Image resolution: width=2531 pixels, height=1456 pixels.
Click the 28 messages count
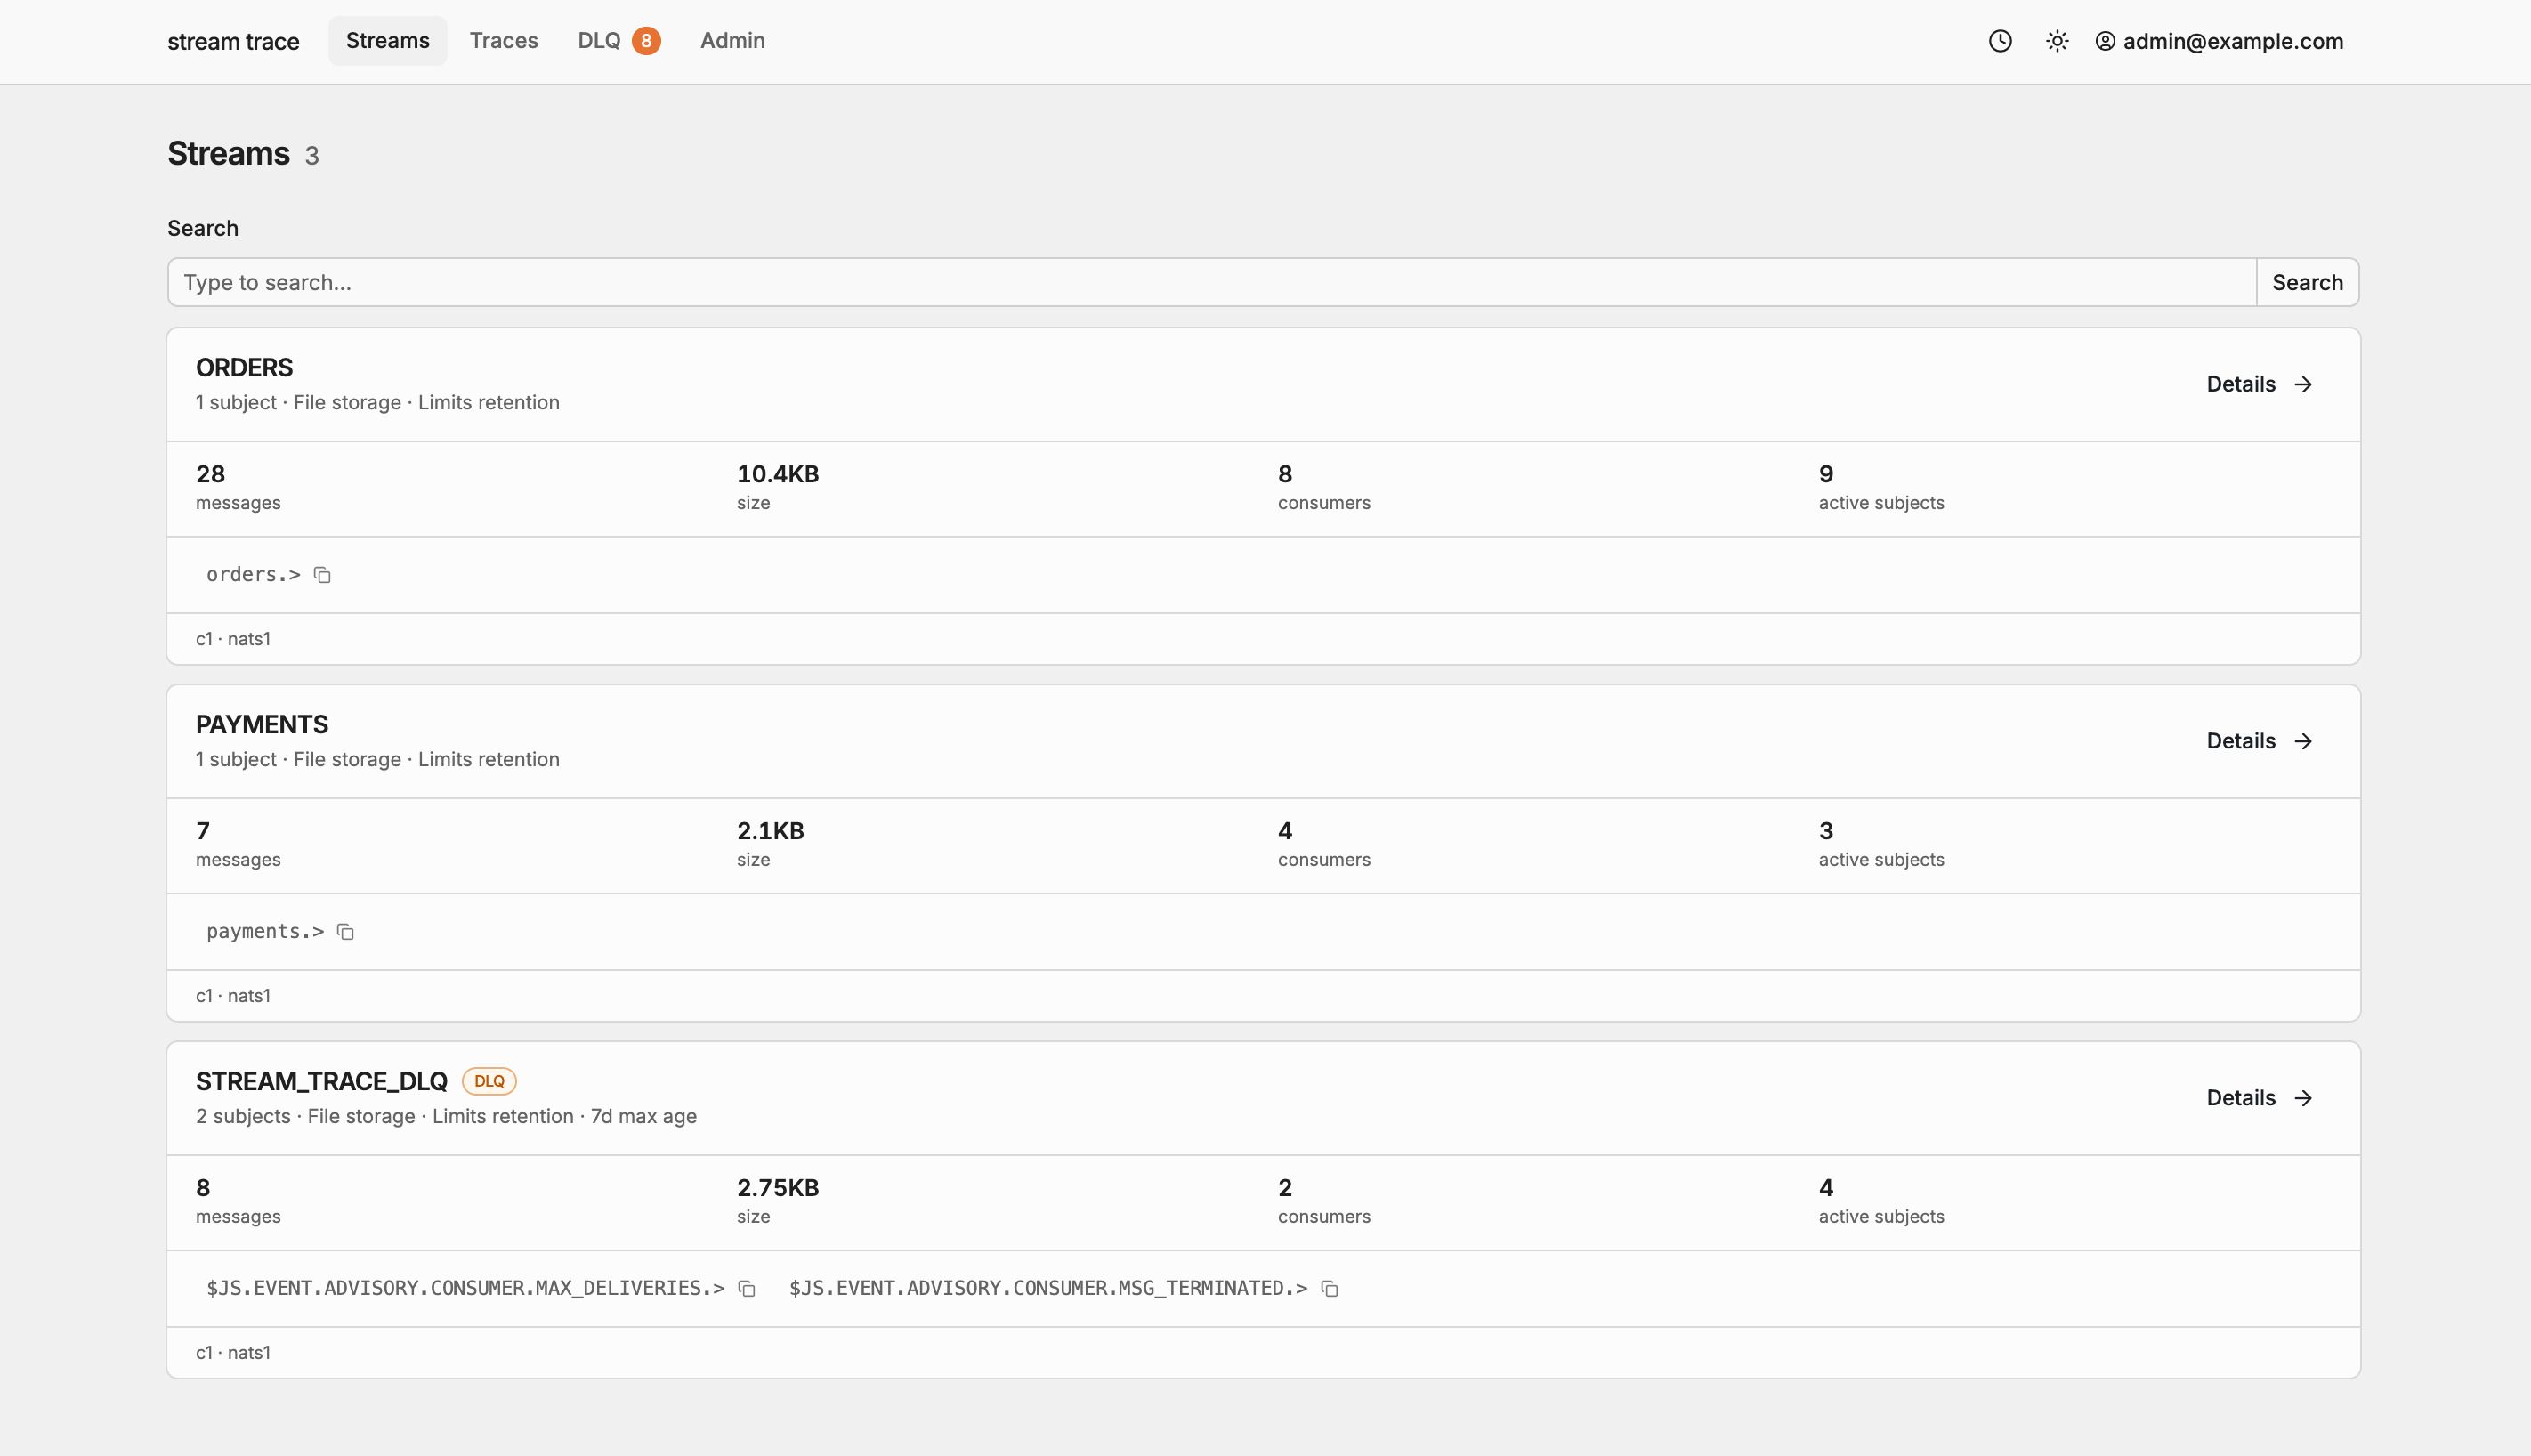point(211,474)
